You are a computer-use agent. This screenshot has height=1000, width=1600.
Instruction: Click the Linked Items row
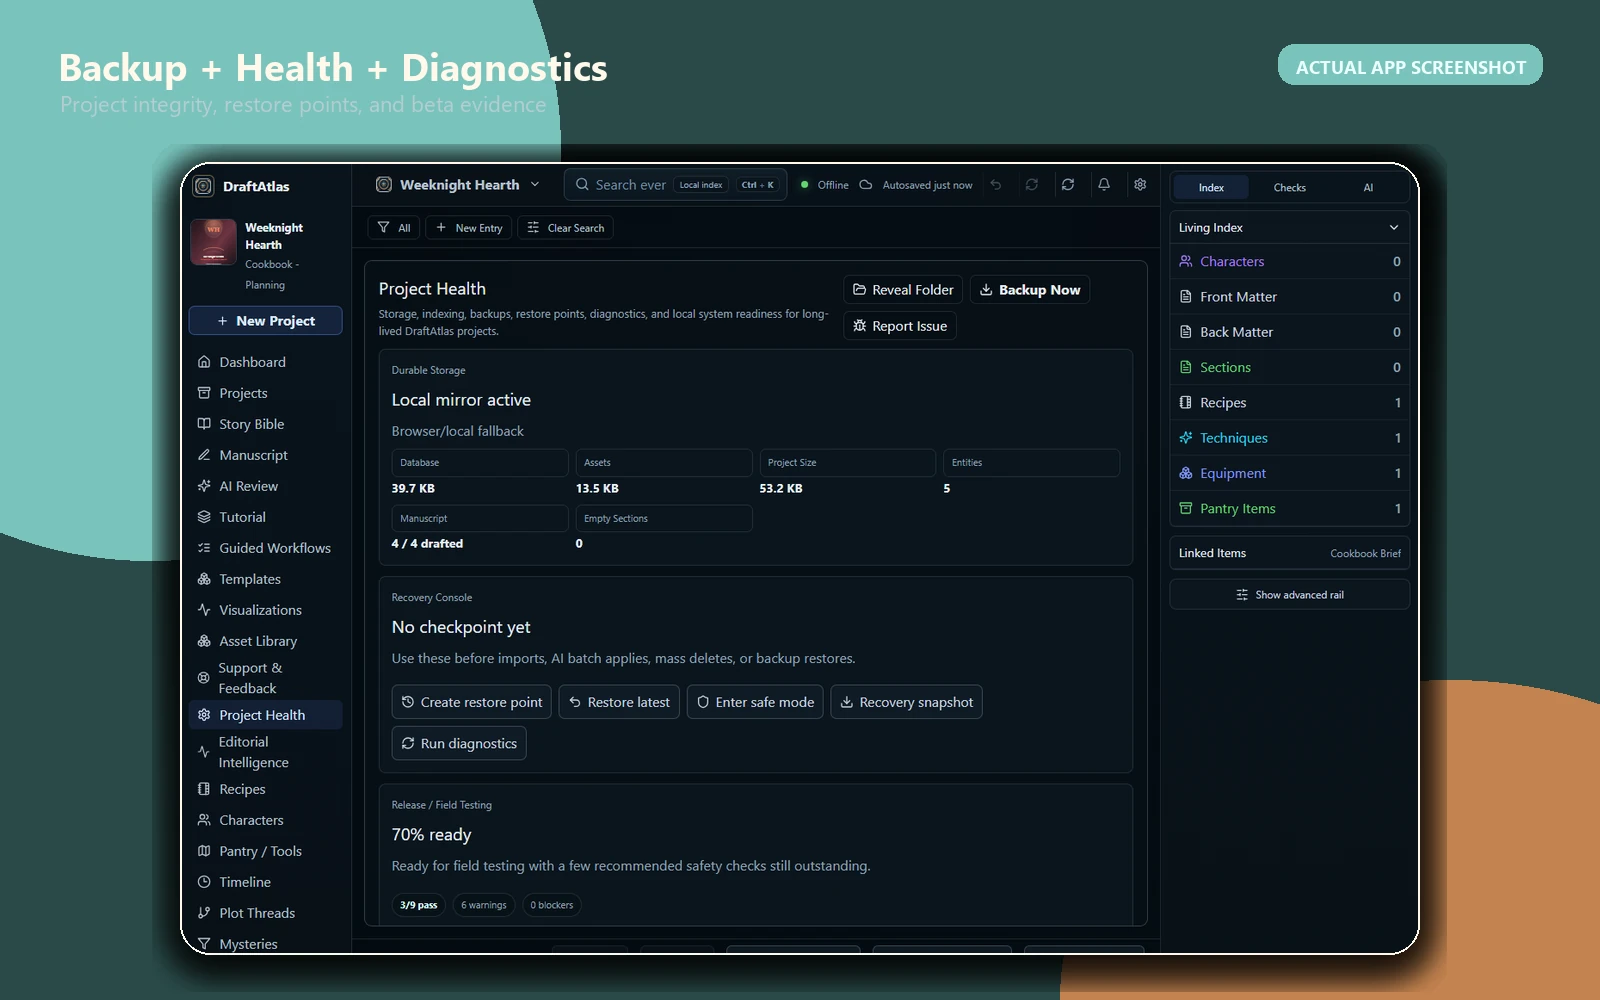pyautogui.click(x=1289, y=553)
